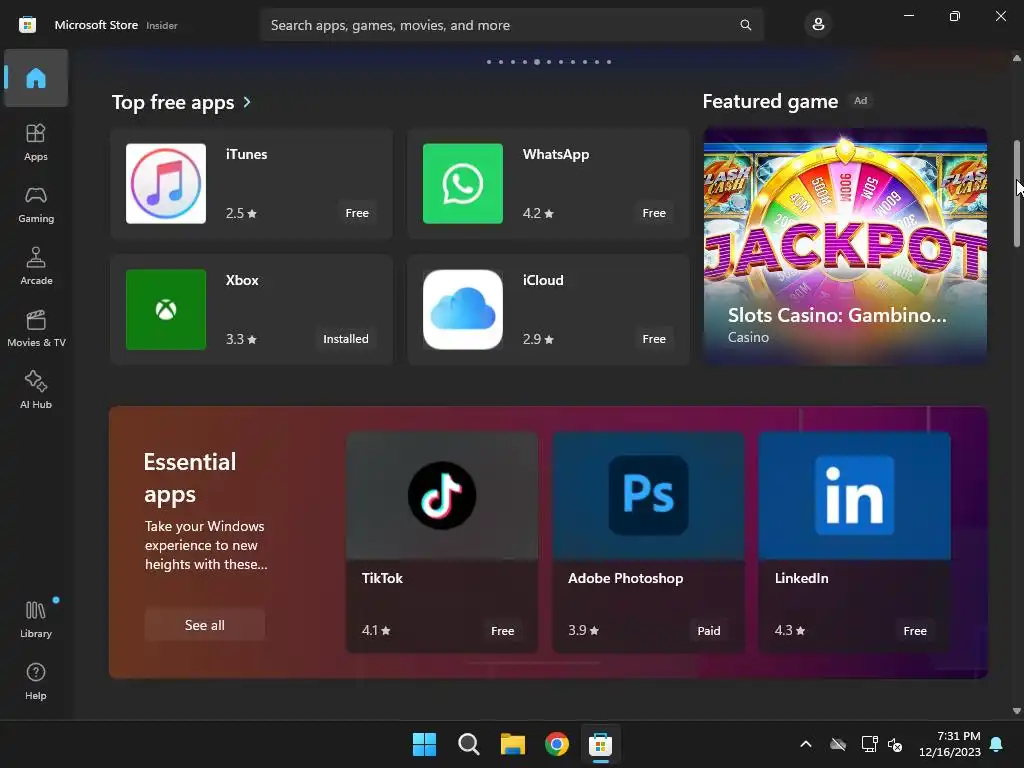Screen dimensions: 1024x768
Task: Open File Explorer from the taskbar
Action: coord(513,744)
